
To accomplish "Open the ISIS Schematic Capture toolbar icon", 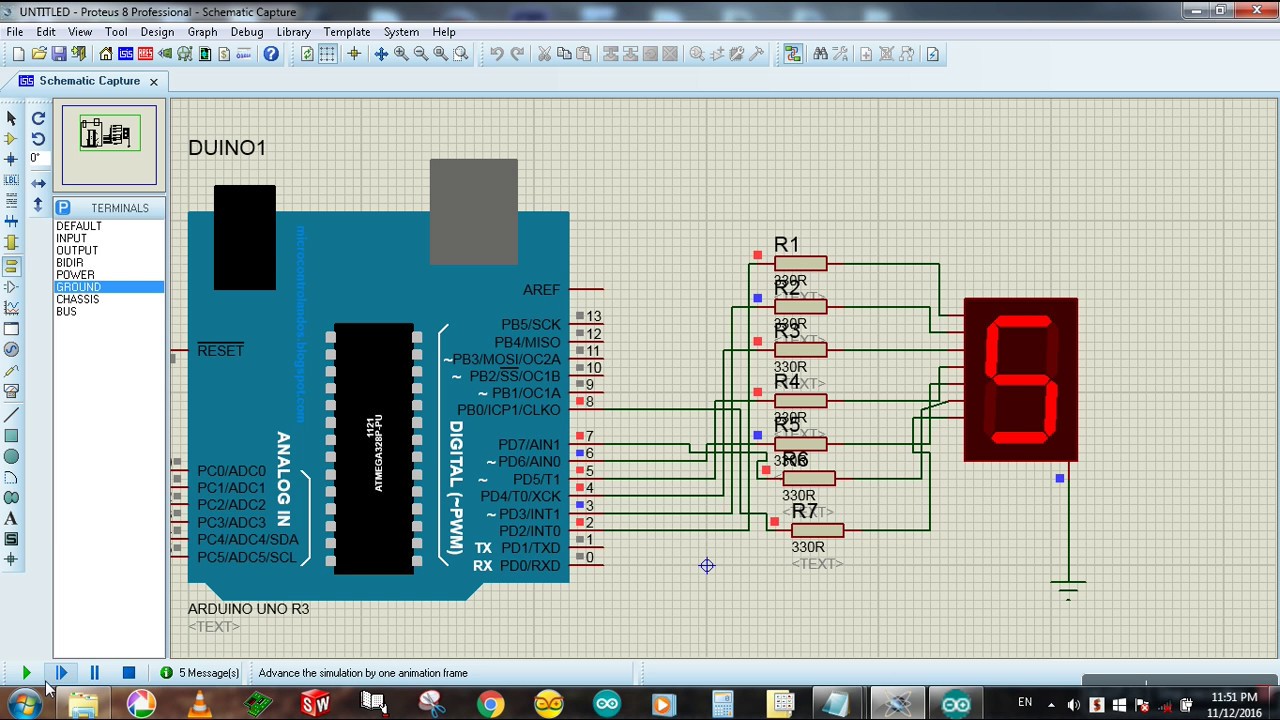I will (127, 54).
